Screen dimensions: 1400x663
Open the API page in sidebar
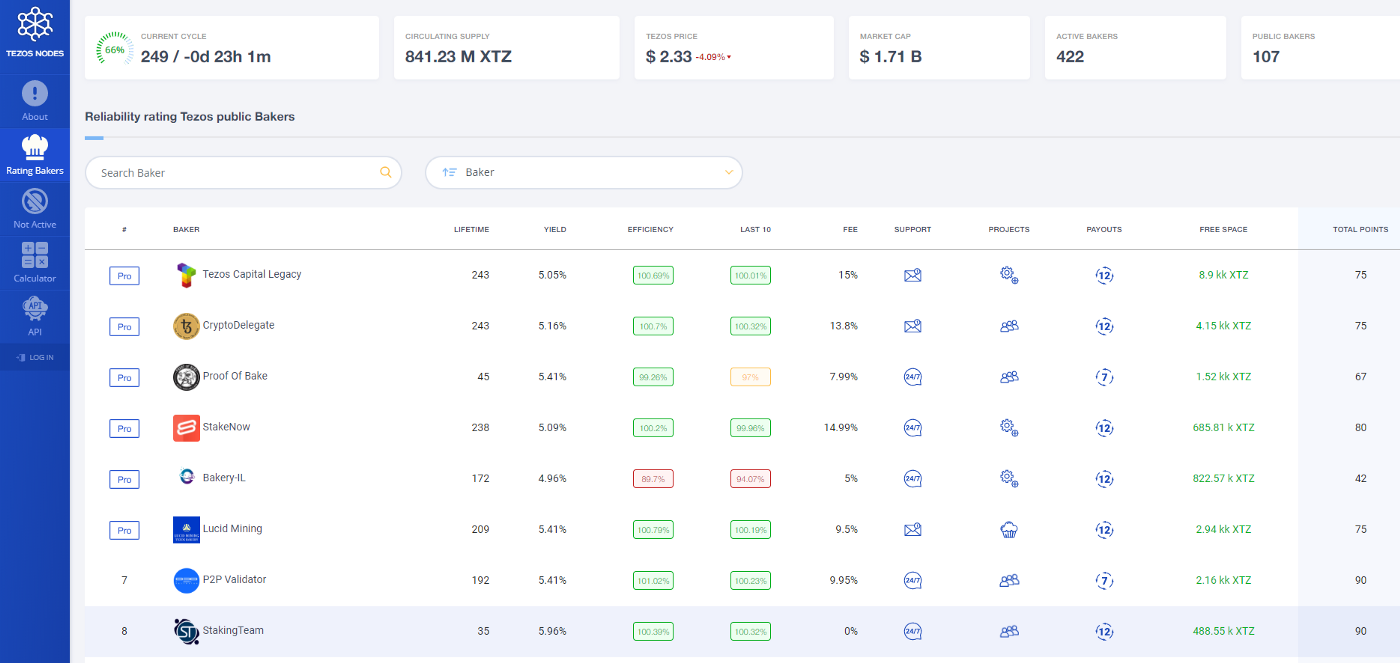click(x=35, y=317)
